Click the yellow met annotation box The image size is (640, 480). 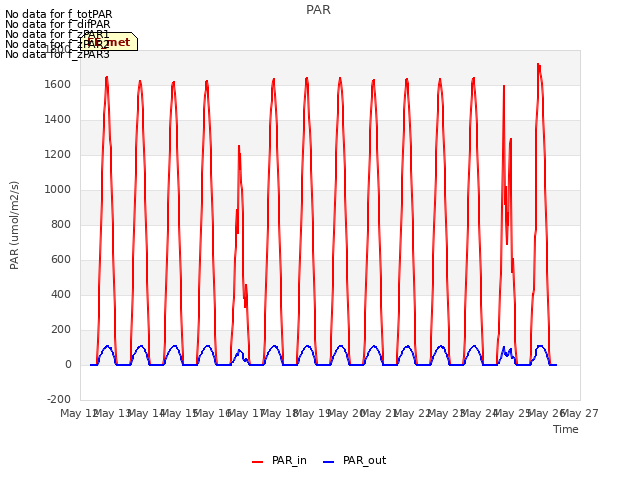point(109,42)
